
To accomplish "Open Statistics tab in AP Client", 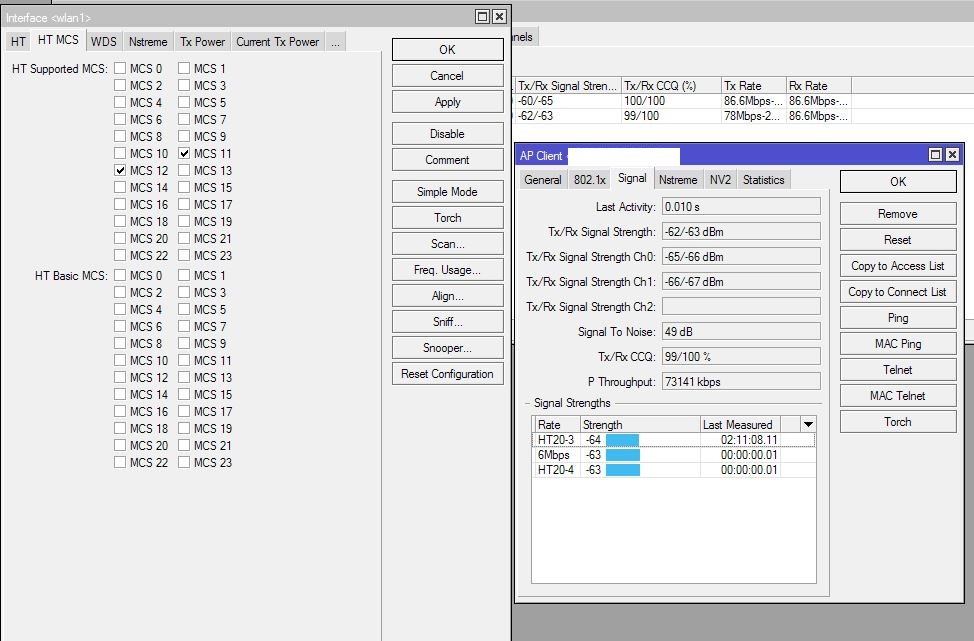I will tap(763, 180).
